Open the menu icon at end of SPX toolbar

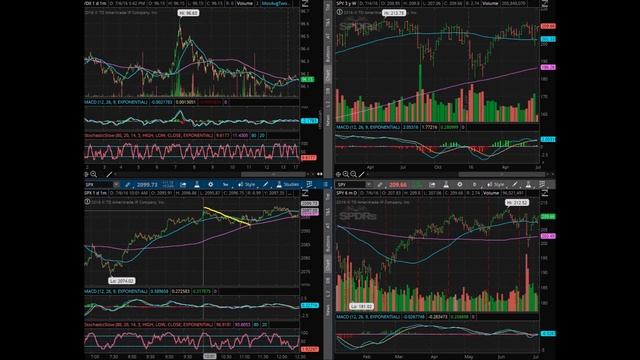coord(325,184)
